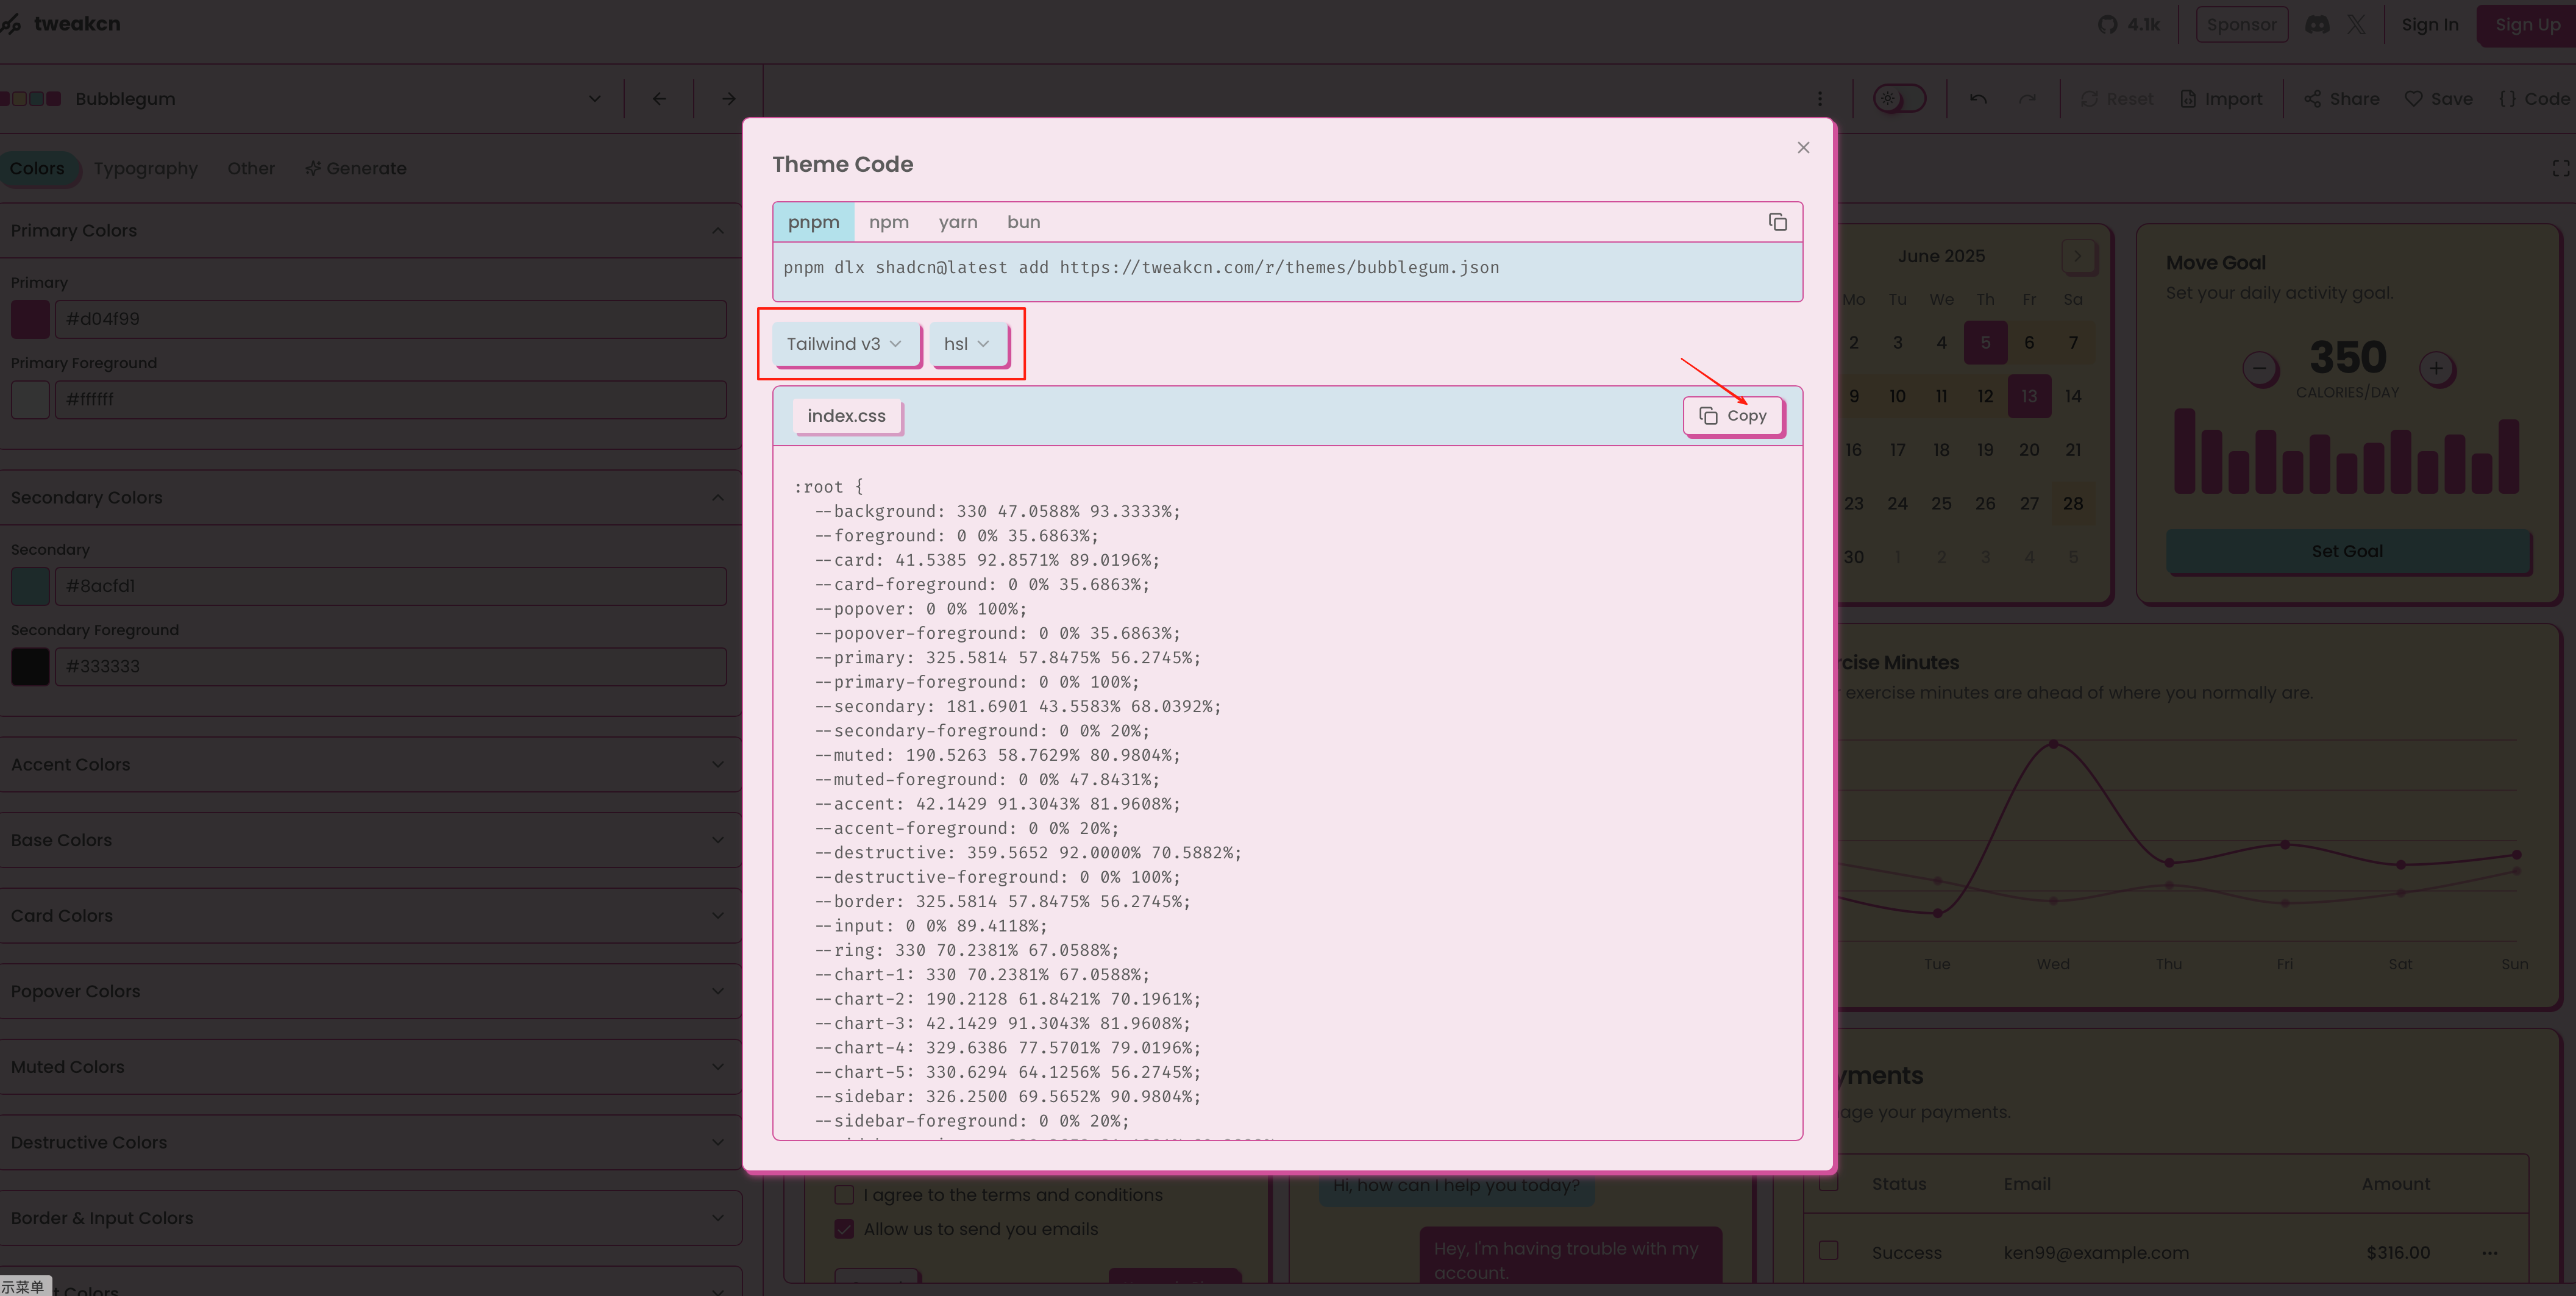Uncheck Allow us to send emails
This screenshot has width=2576, height=1296.
click(x=844, y=1229)
